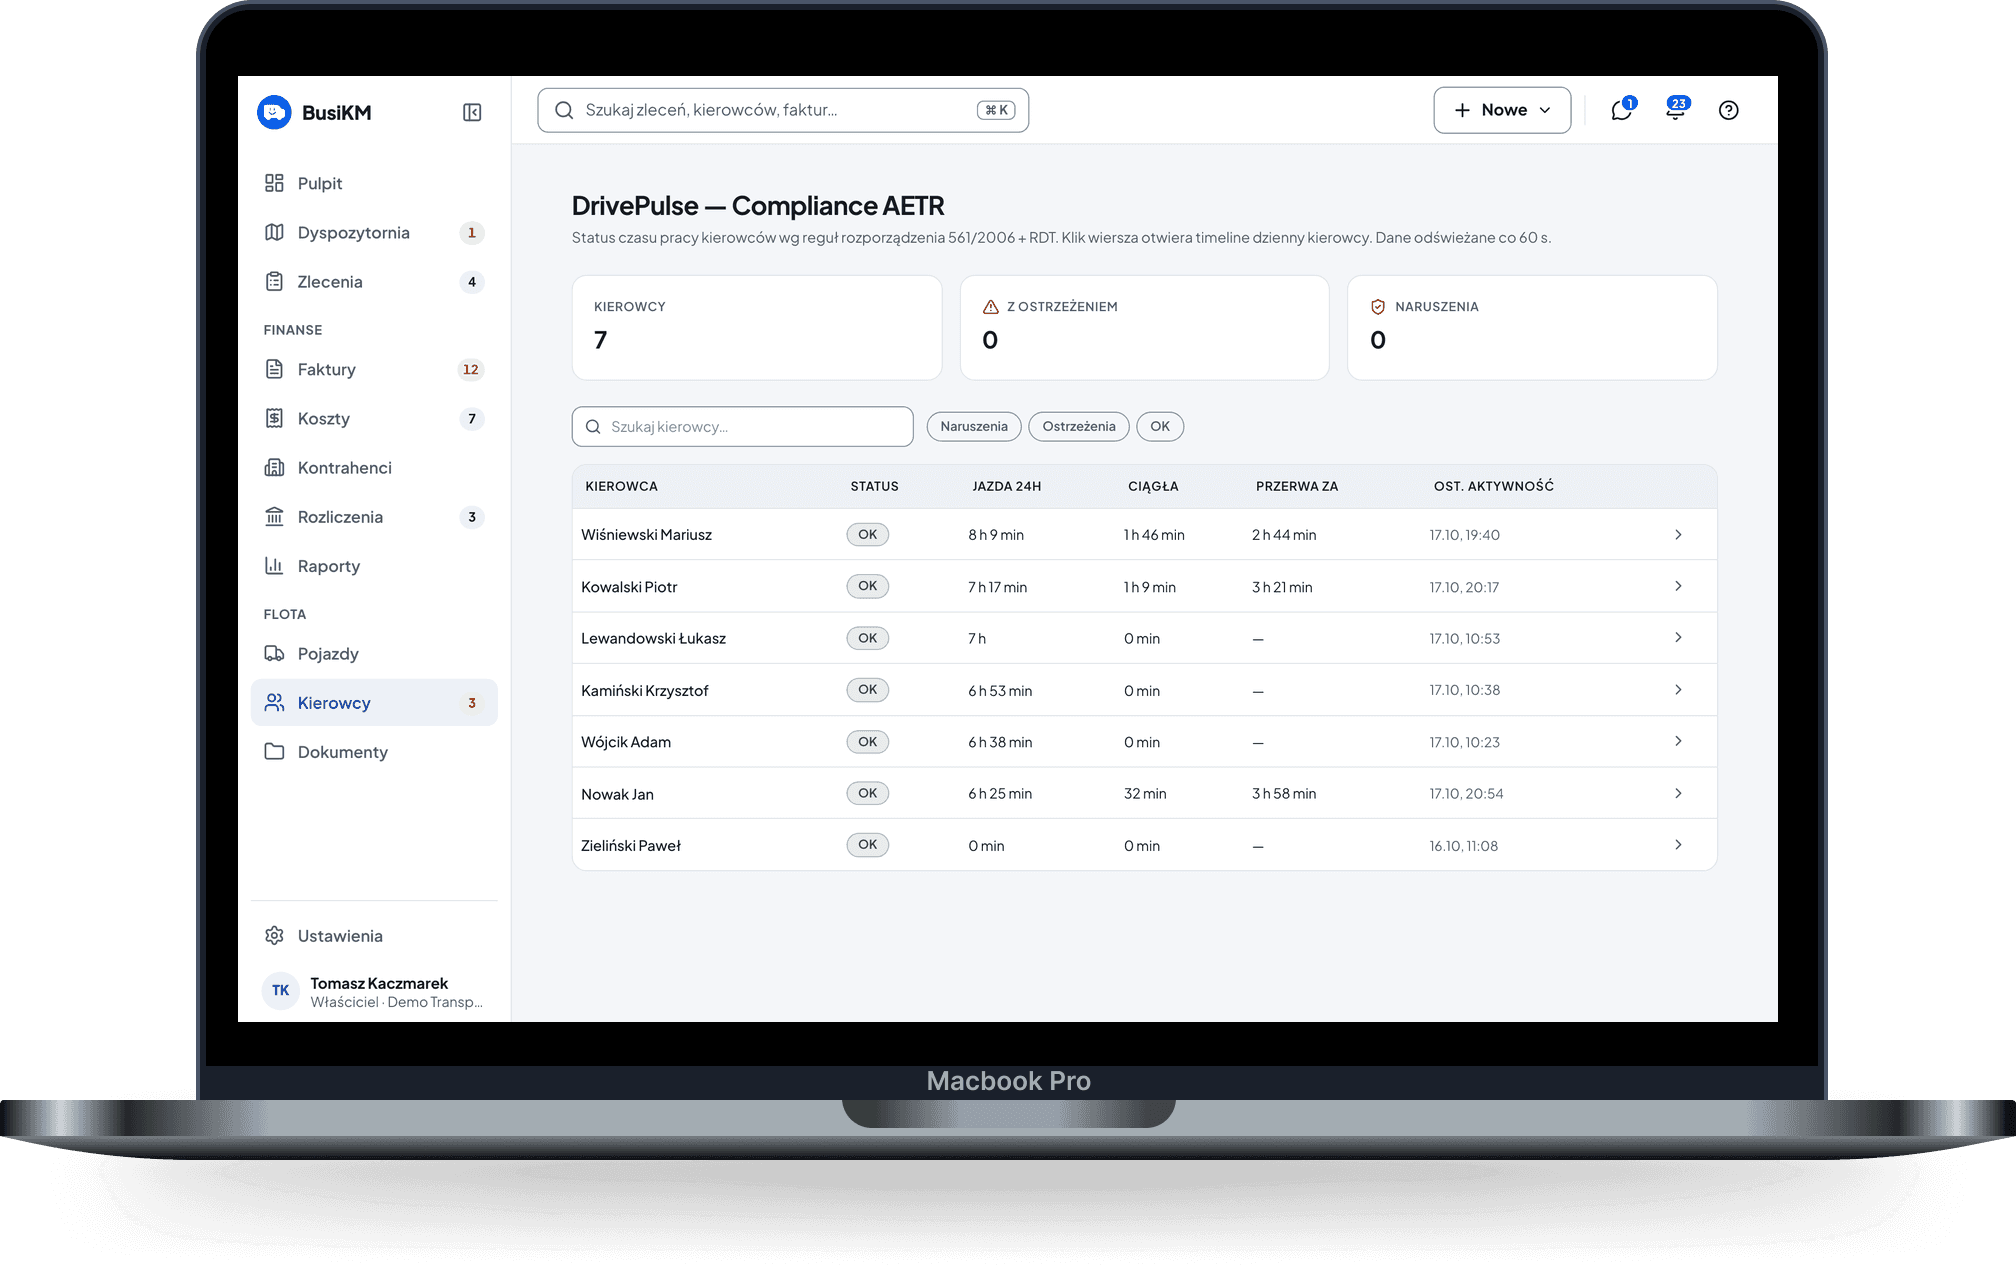The height and width of the screenshot is (1270, 2016).
Task: Click the Ustawienia gear icon
Action: pyautogui.click(x=274, y=935)
